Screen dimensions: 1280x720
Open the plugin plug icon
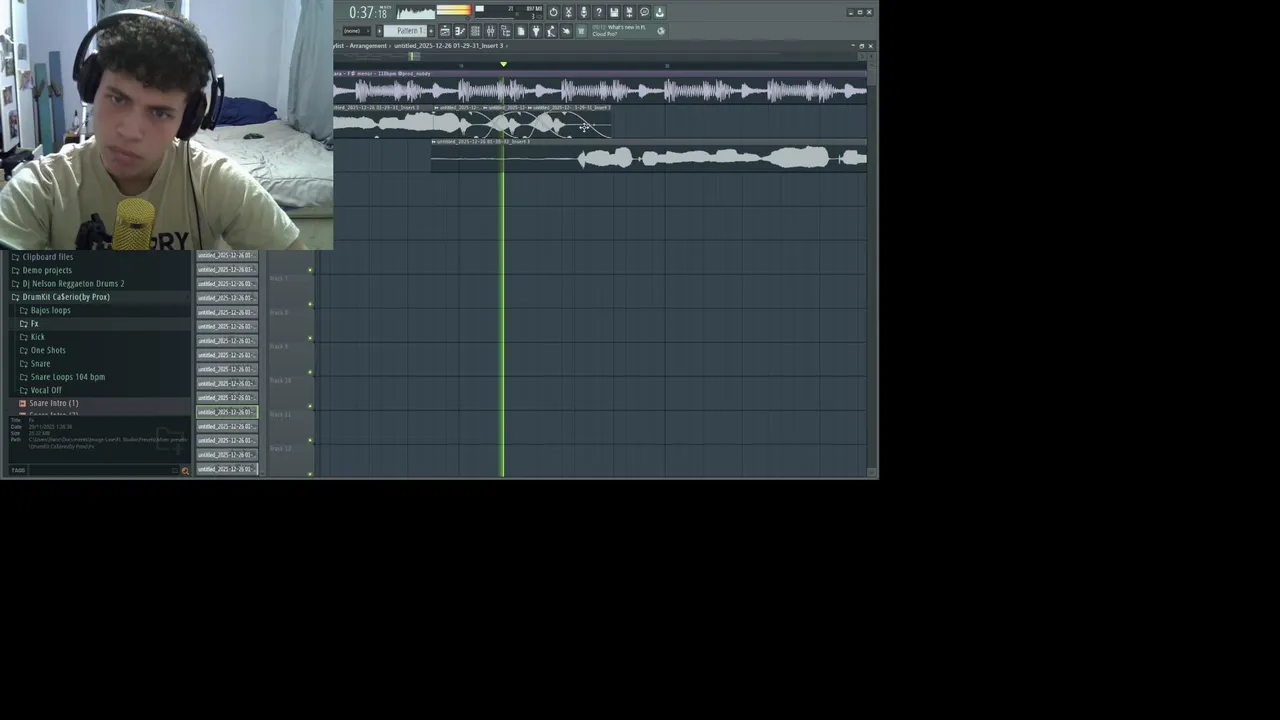pos(536,31)
